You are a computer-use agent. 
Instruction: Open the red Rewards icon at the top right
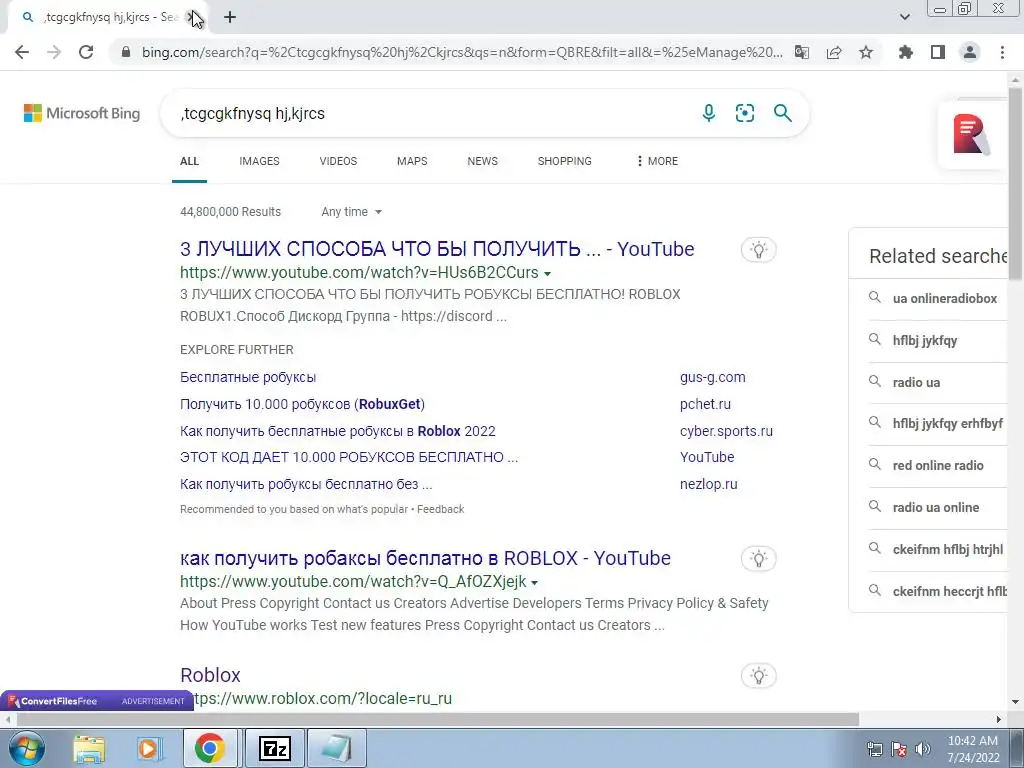(x=971, y=135)
